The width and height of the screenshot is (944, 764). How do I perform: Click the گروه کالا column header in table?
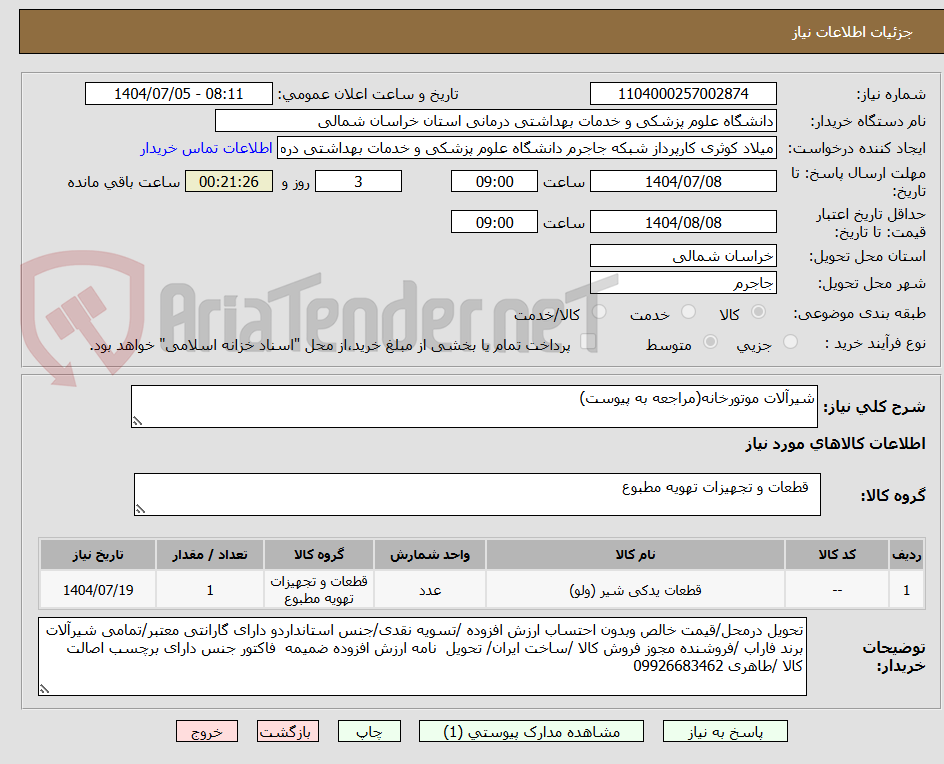click(318, 554)
